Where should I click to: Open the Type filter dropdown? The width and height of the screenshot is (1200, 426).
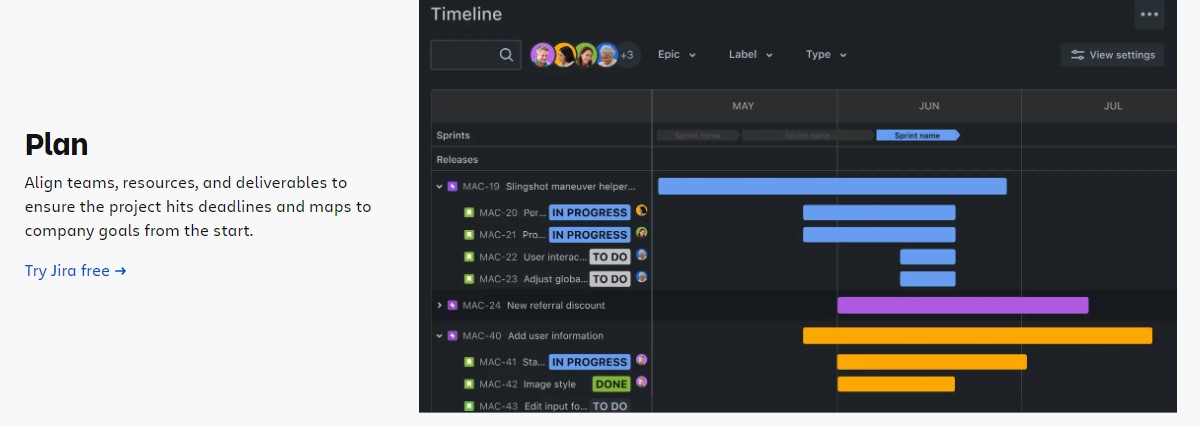click(x=827, y=55)
